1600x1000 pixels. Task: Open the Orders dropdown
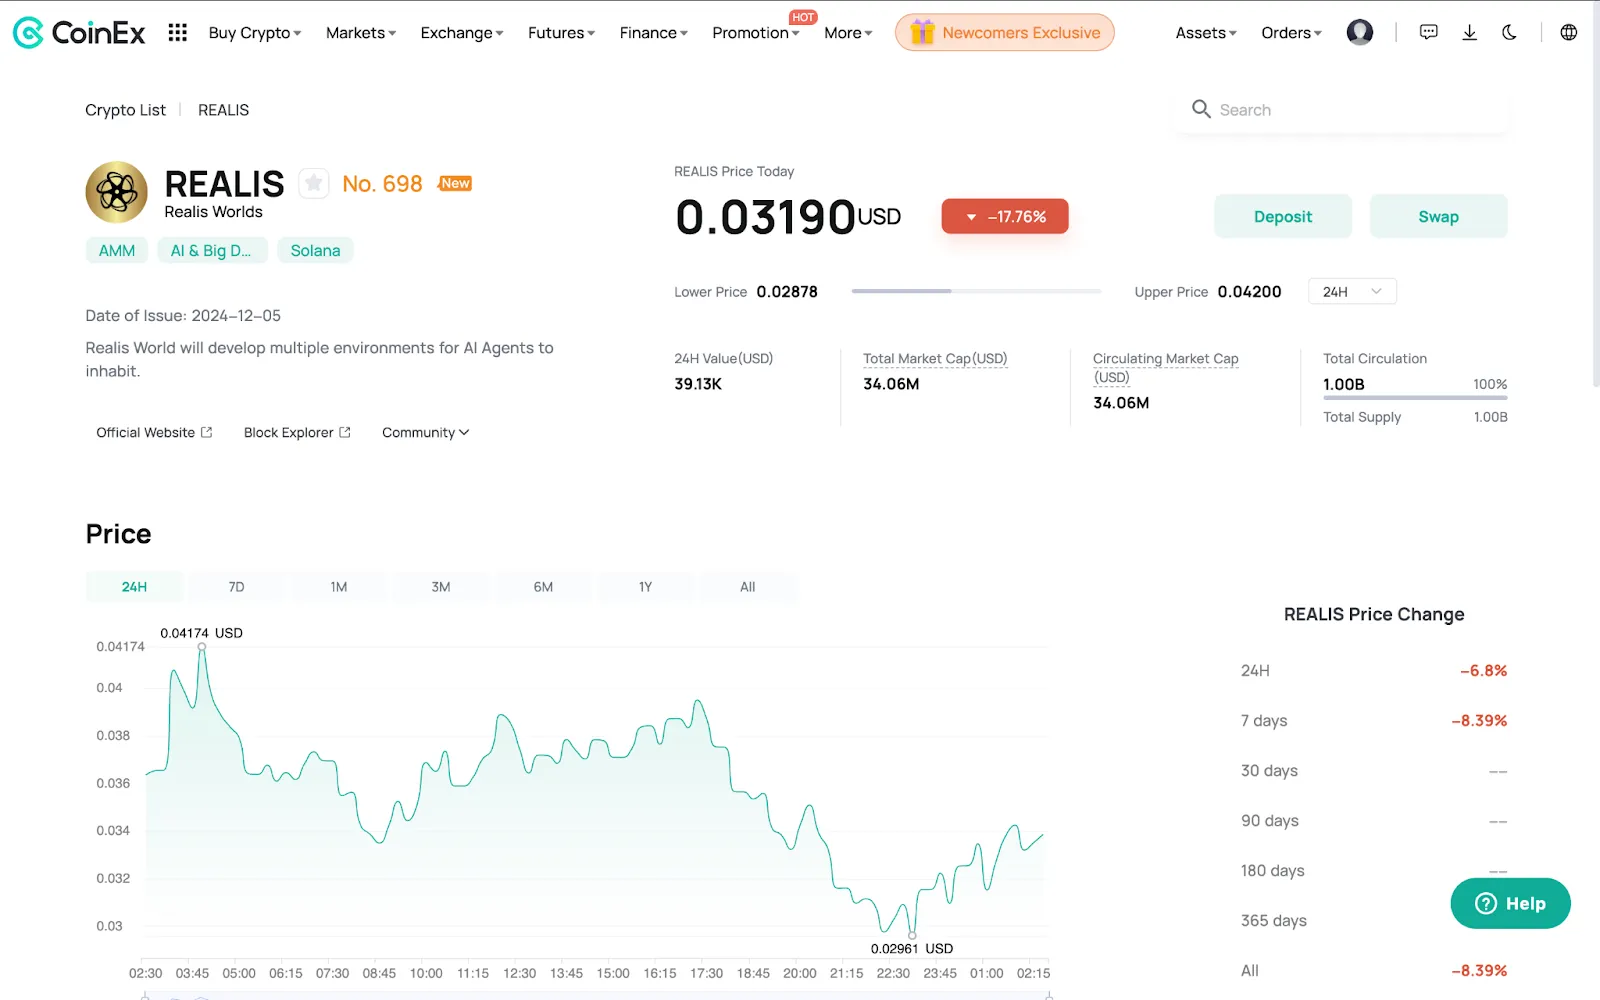click(1291, 33)
